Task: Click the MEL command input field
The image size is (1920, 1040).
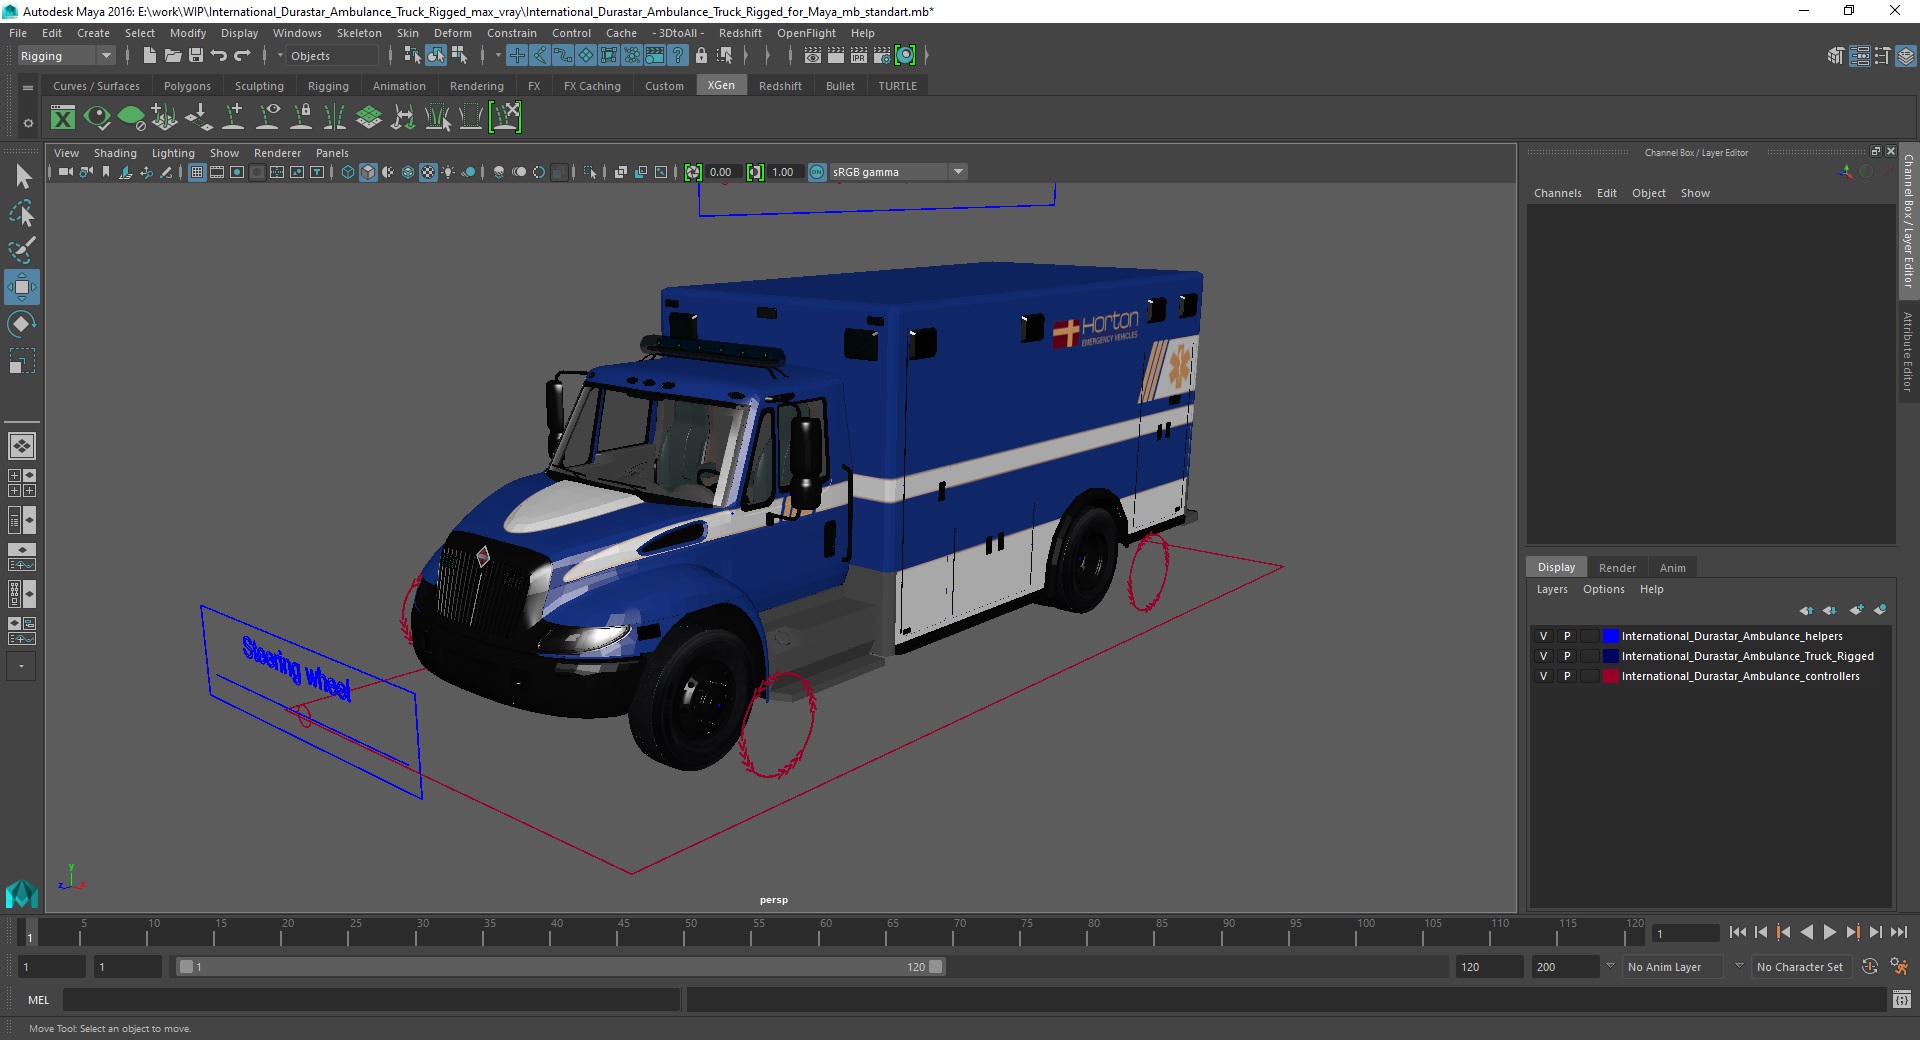Action: click(x=371, y=999)
